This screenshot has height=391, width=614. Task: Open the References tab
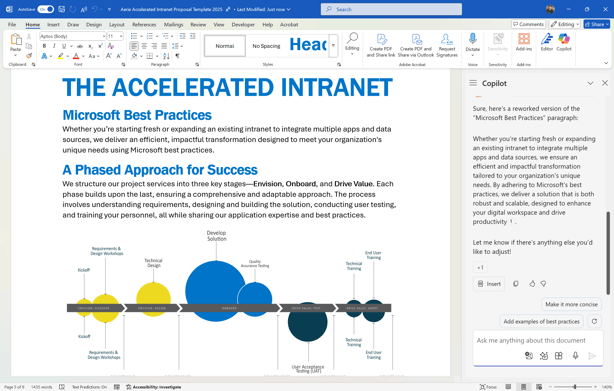pyautogui.click(x=144, y=25)
